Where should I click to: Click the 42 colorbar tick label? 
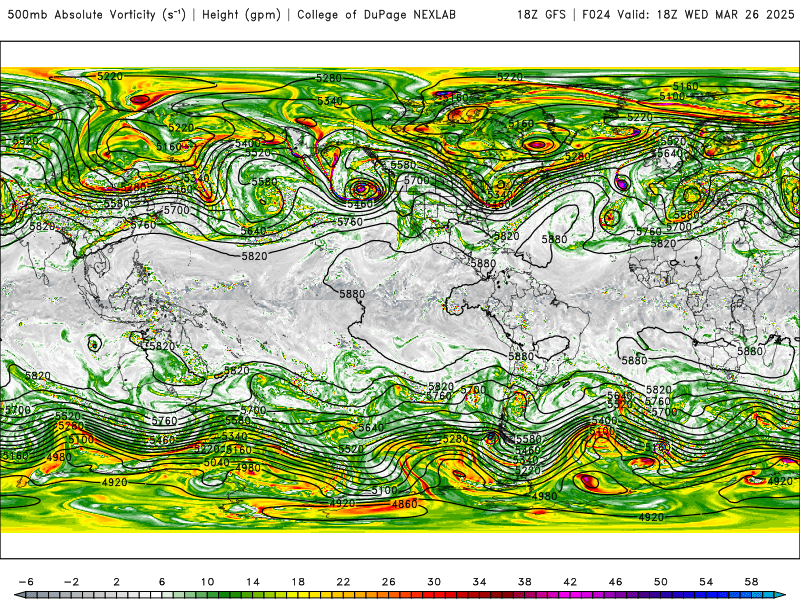570,582
